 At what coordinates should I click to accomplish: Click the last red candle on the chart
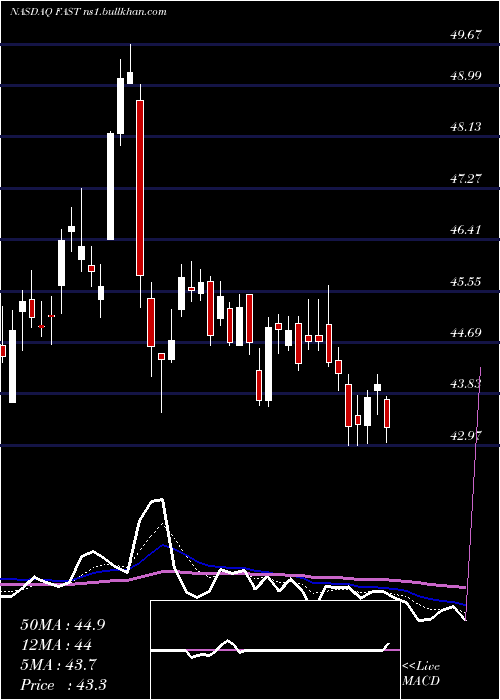387,413
